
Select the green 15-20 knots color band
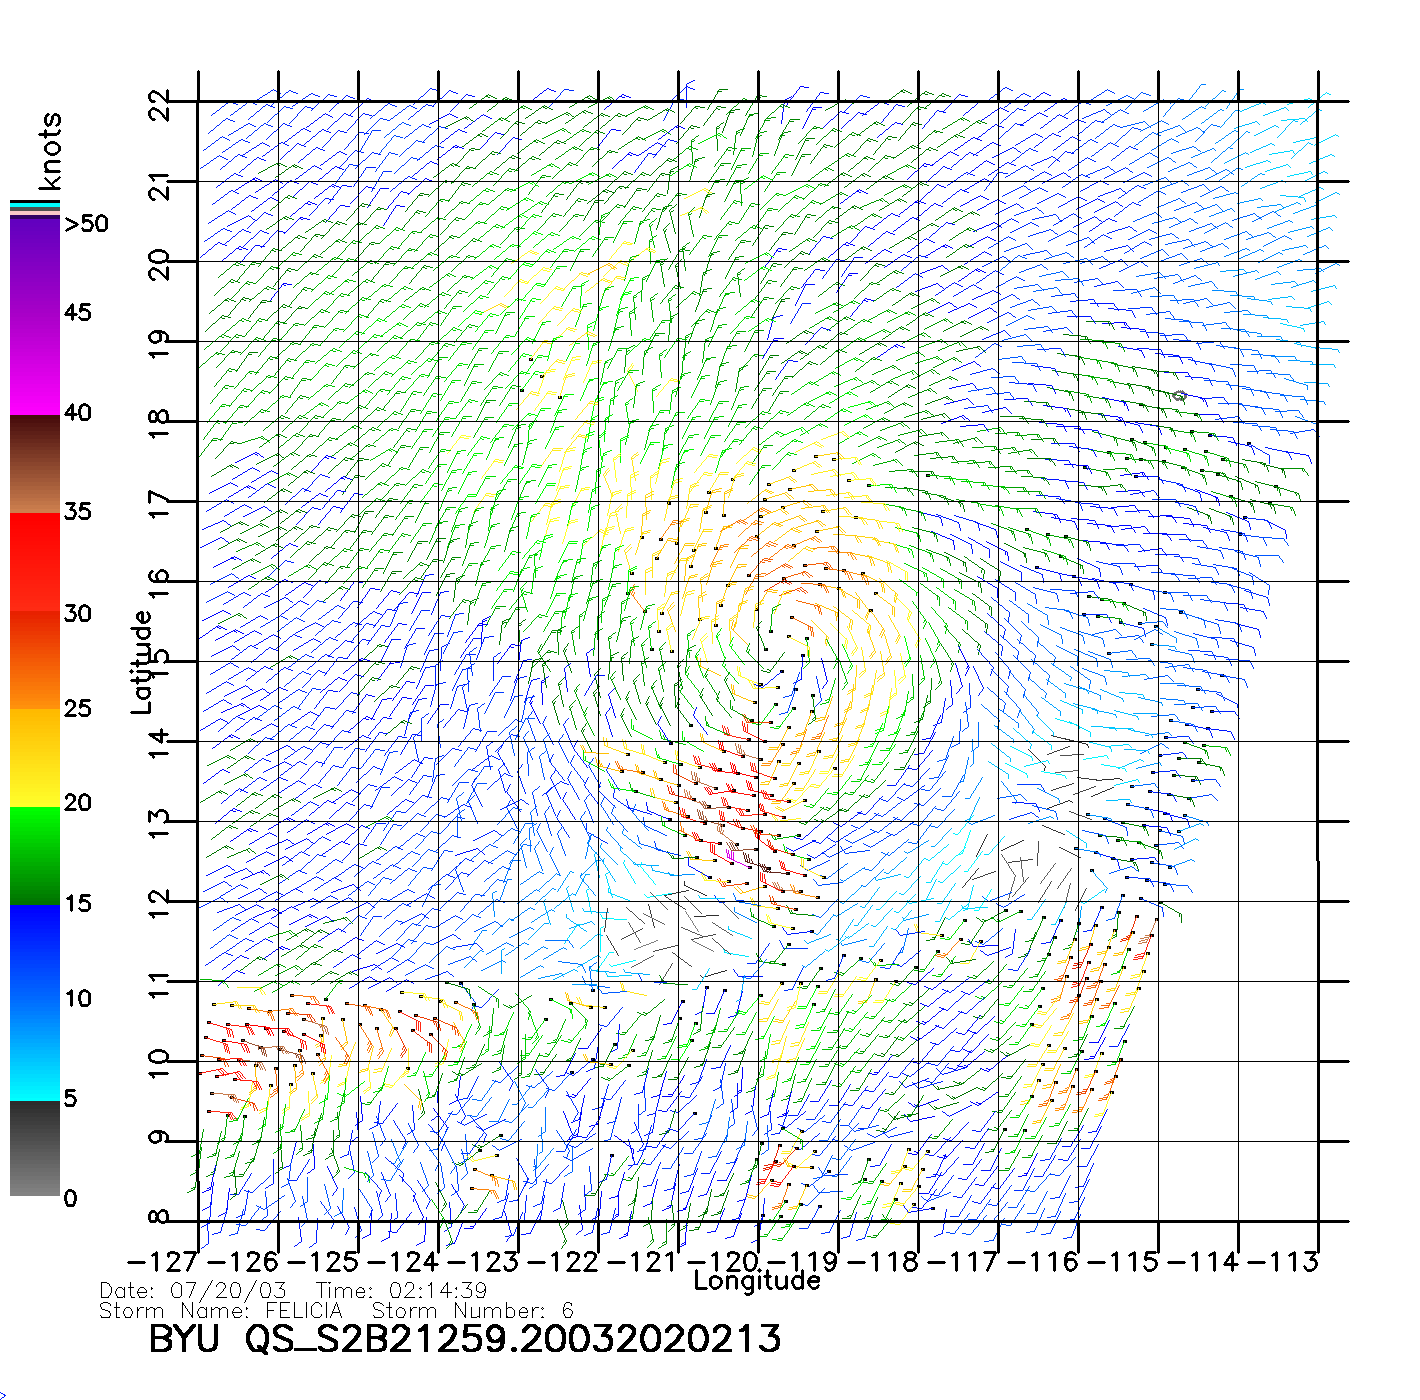34,855
